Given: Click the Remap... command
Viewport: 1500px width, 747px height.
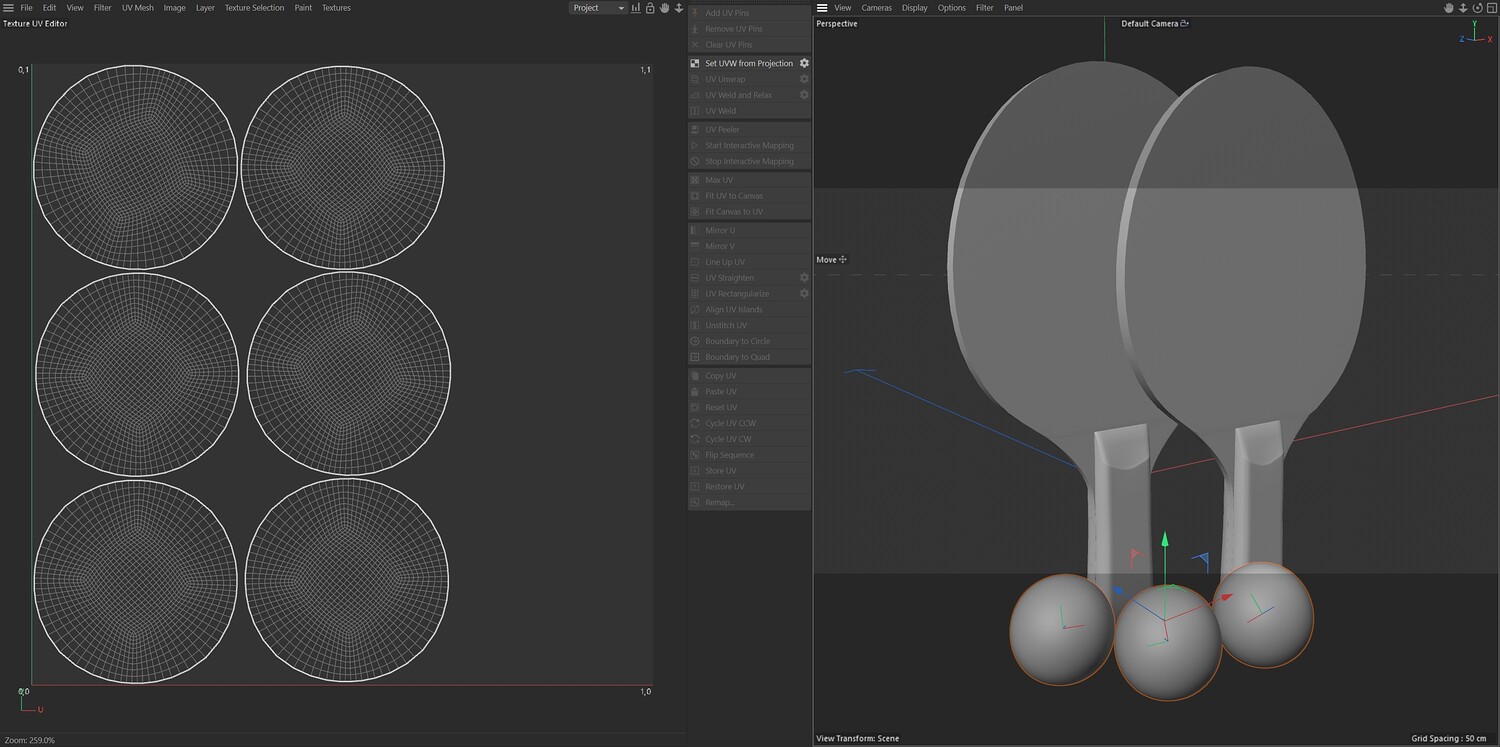Looking at the screenshot, I should [720, 502].
